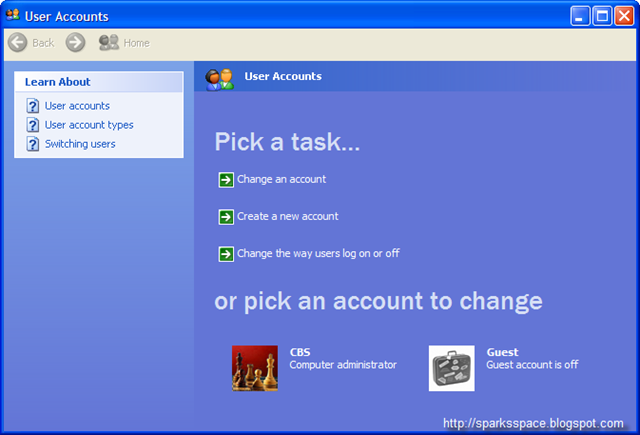Select the CBS account name
Screen dimensions: 640x435
click(x=300, y=352)
